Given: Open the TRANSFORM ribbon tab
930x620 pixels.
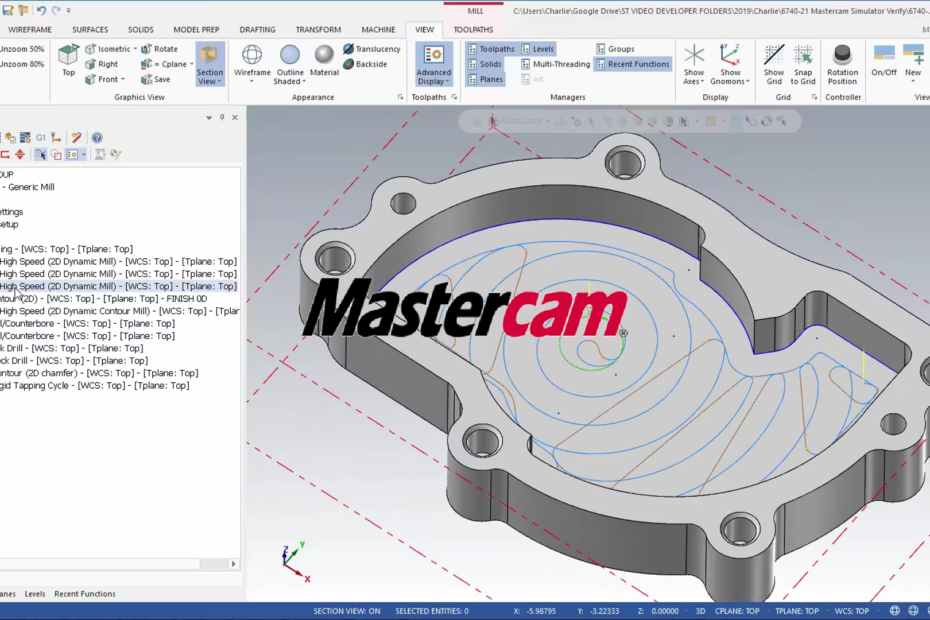Looking at the screenshot, I should (x=319, y=30).
